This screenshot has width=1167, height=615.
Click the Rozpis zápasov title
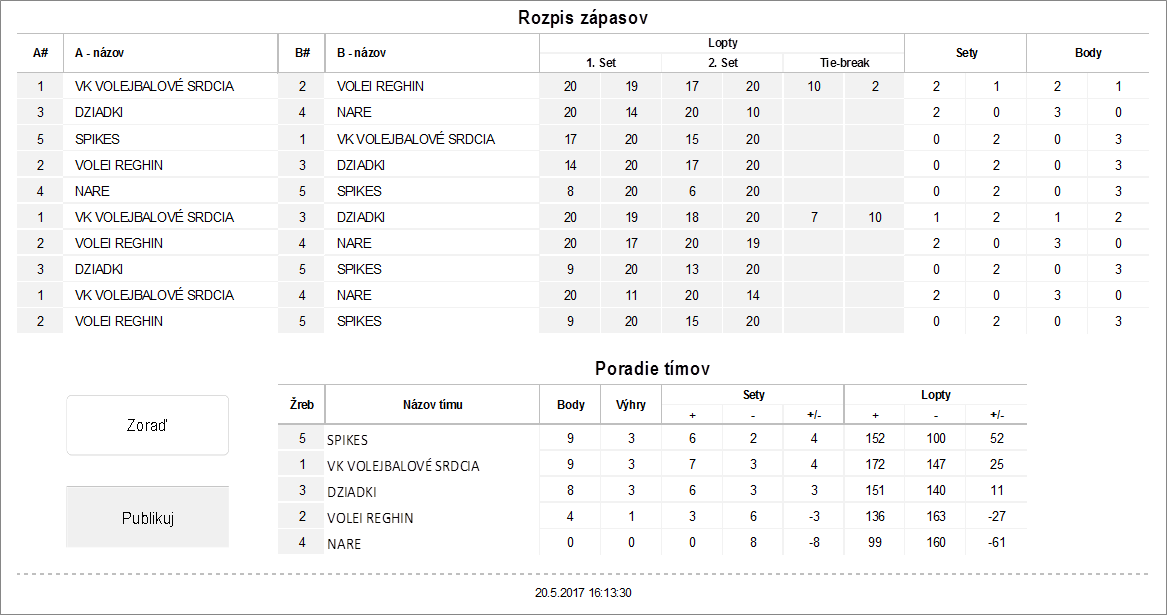point(583,18)
